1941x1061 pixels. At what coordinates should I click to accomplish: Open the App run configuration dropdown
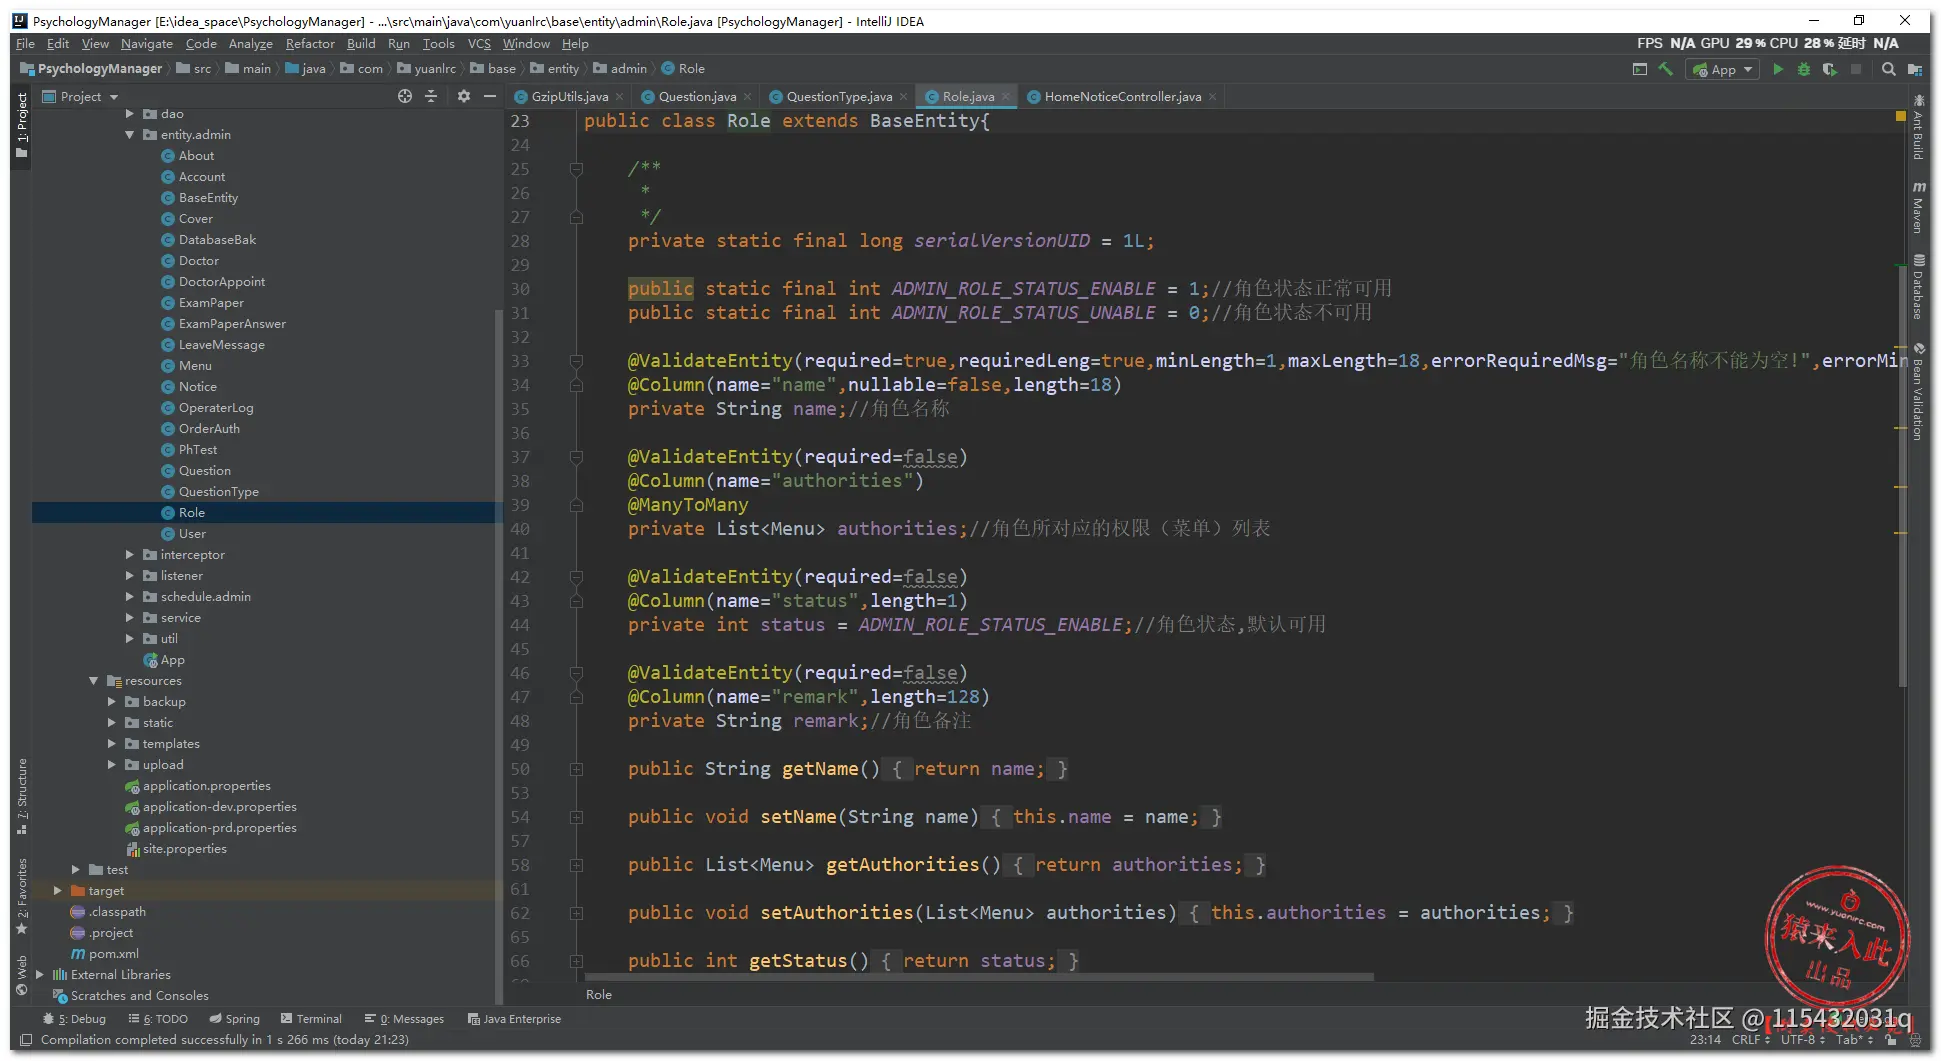tap(1723, 69)
